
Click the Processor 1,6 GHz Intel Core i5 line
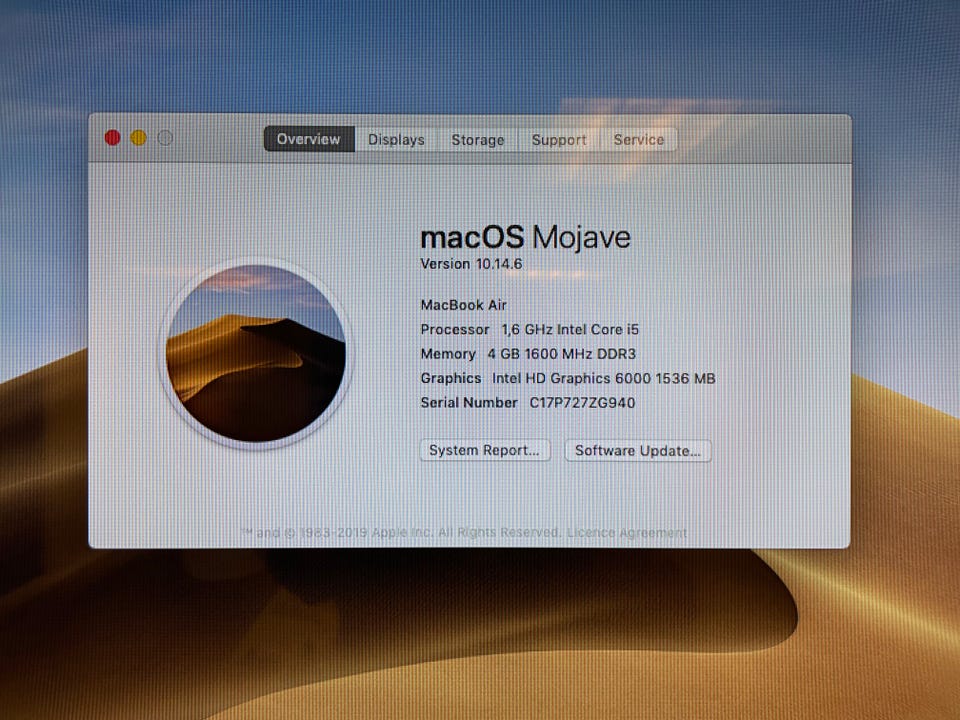pyautogui.click(x=530, y=329)
